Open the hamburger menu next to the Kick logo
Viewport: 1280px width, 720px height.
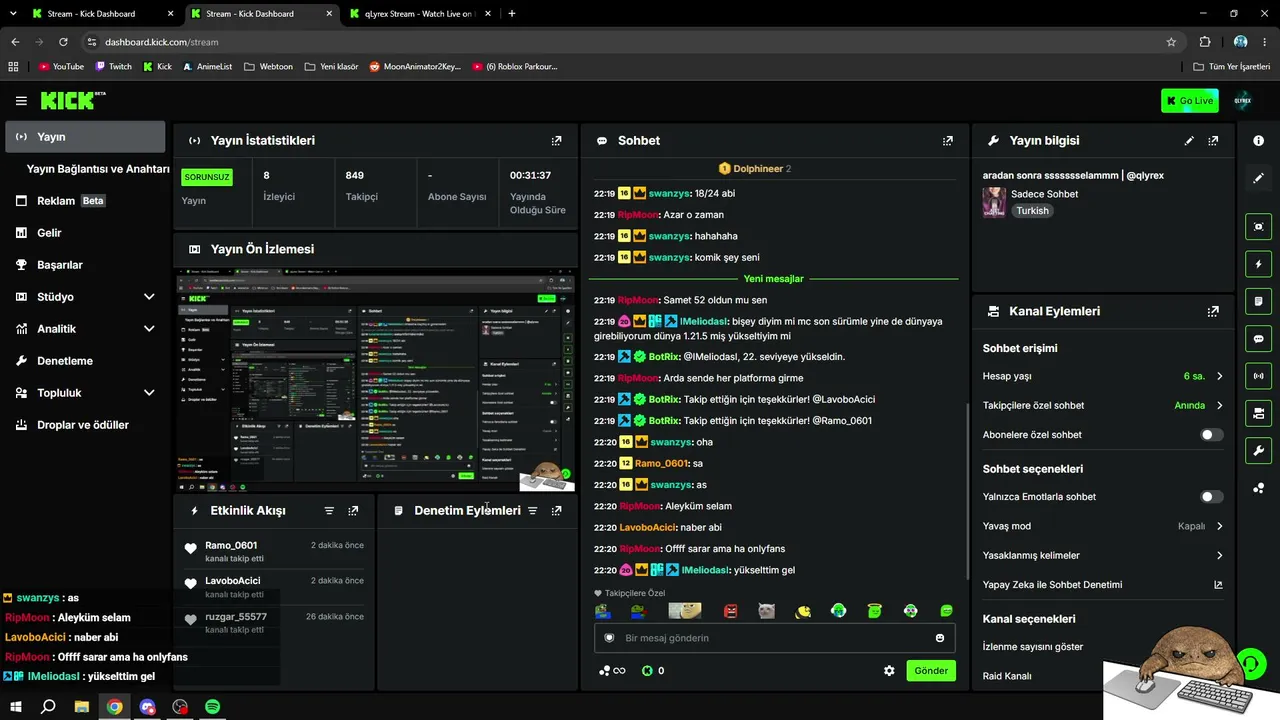click(21, 101)
